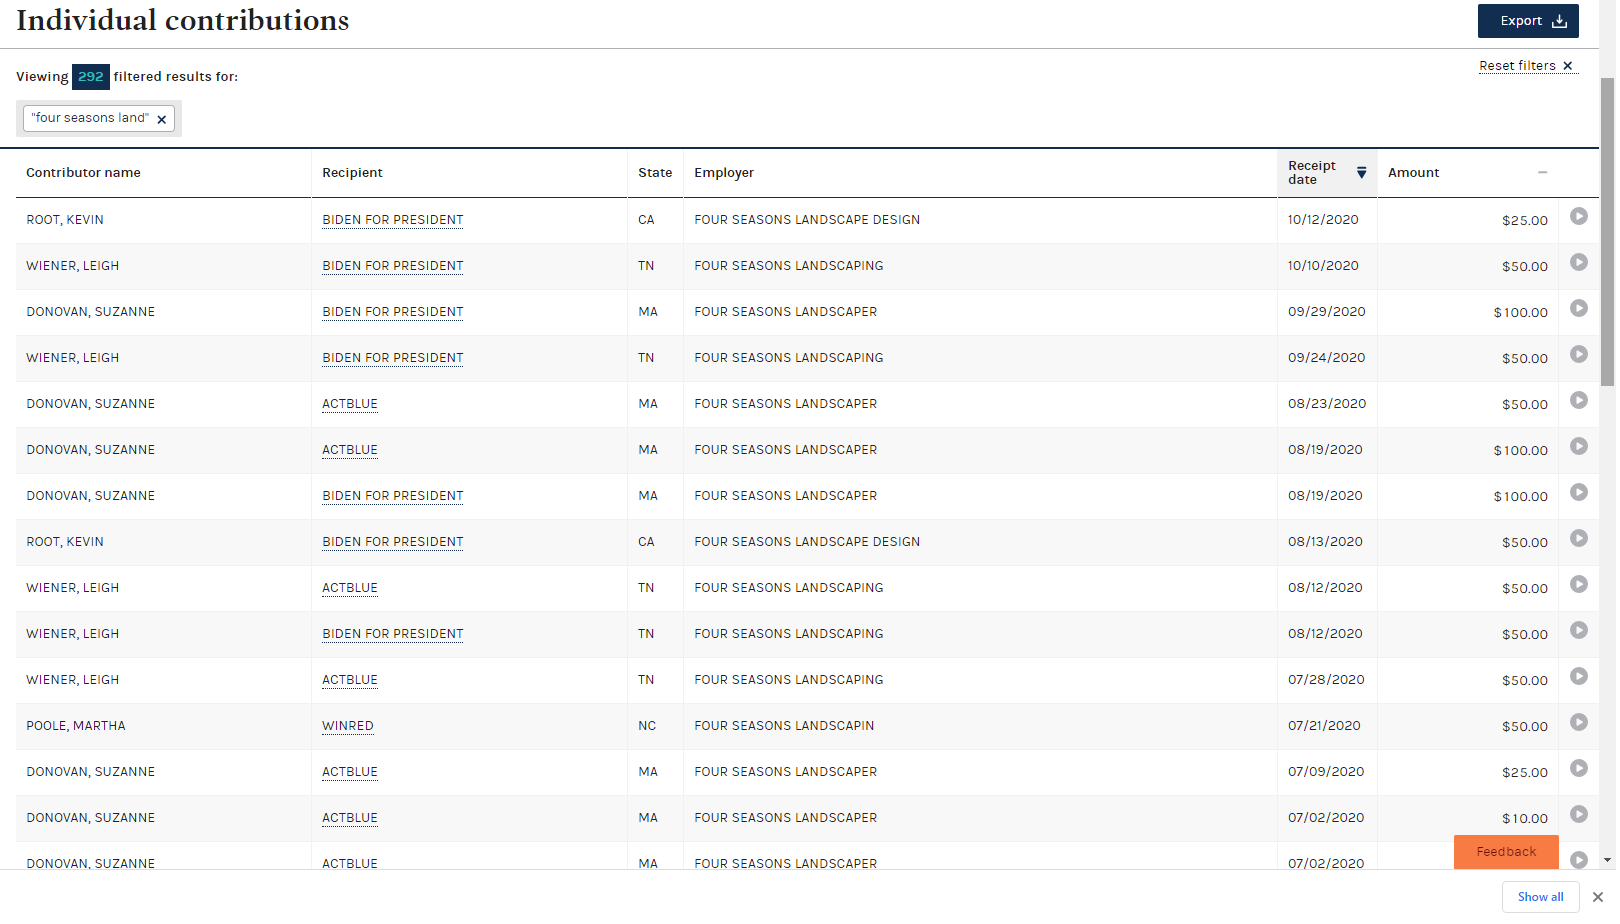Open ActBlue link in Wiener 08/12/2020 row
Screen dimensions: 1620x924
click(350, 588)
